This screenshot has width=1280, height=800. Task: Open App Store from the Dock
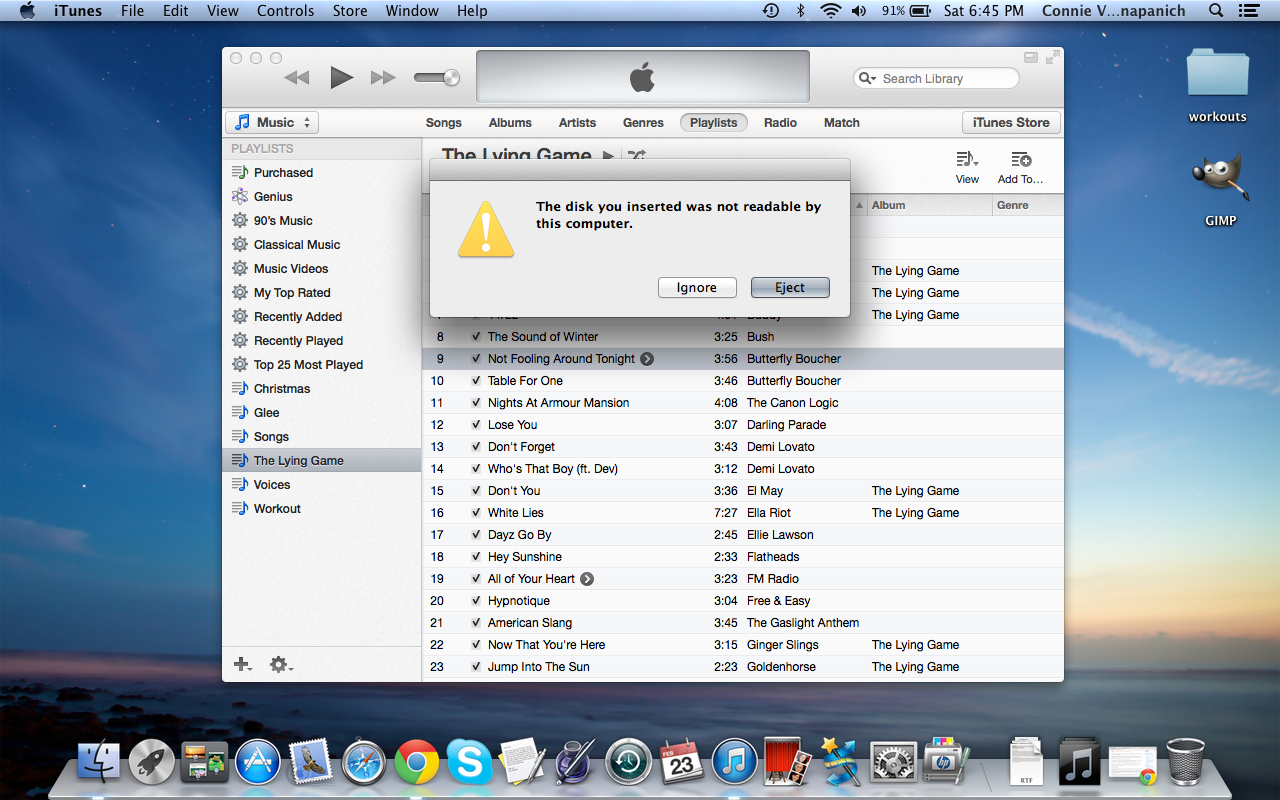(x=257, y=763)
